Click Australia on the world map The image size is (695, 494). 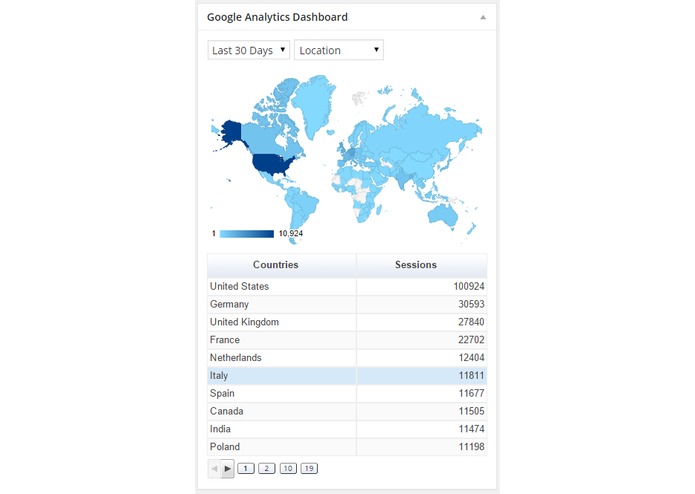[443, 216]
